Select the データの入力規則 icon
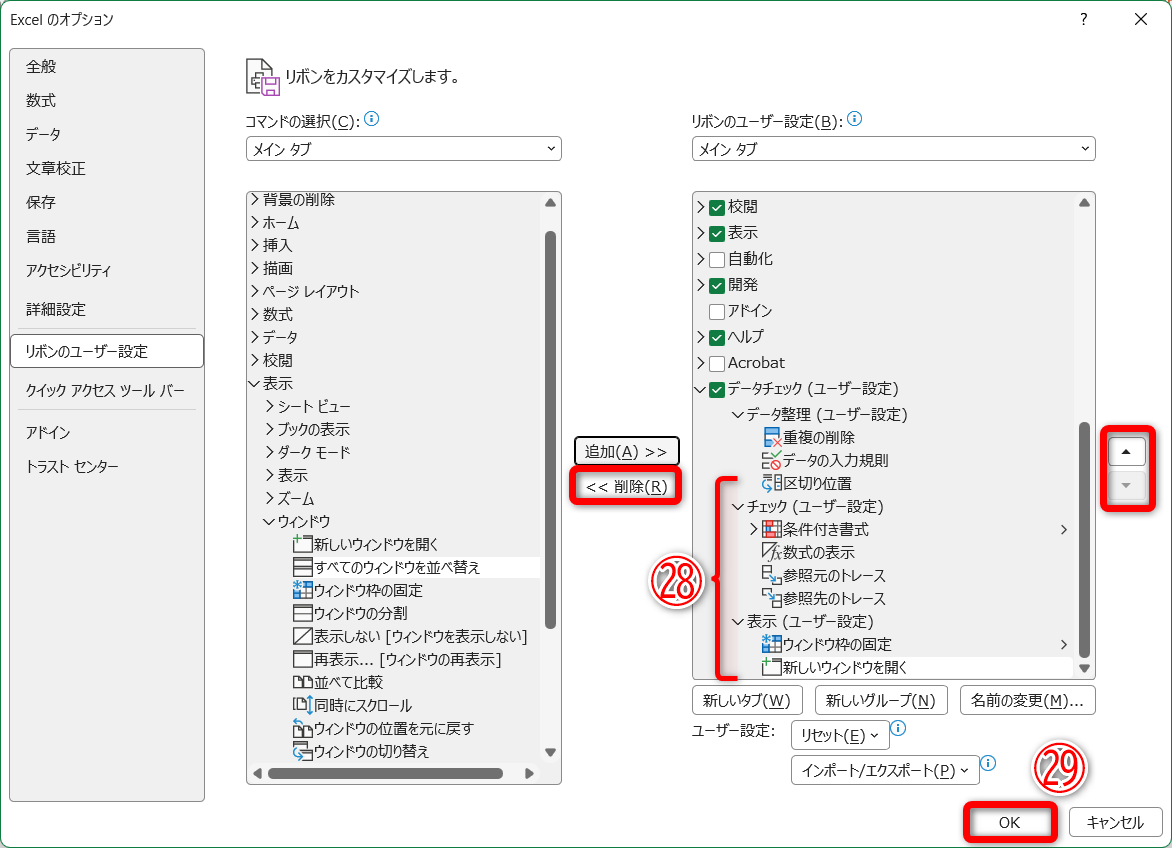The height and width of the screenshot is (848, 1172). (771, 460)
